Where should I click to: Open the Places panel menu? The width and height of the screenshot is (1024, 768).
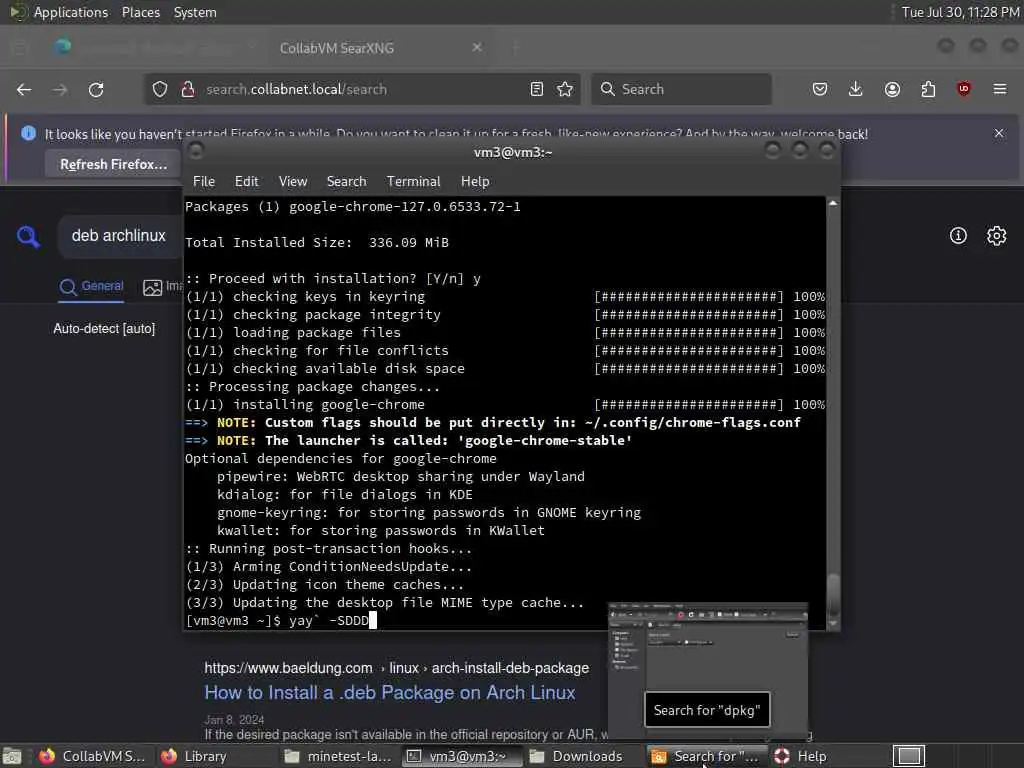tap(141, 12)
